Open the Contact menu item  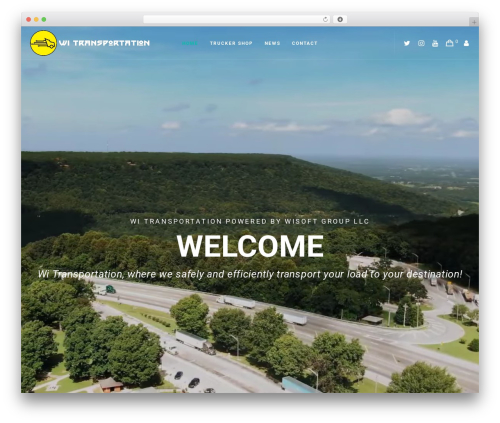click(x=304, y=43)
